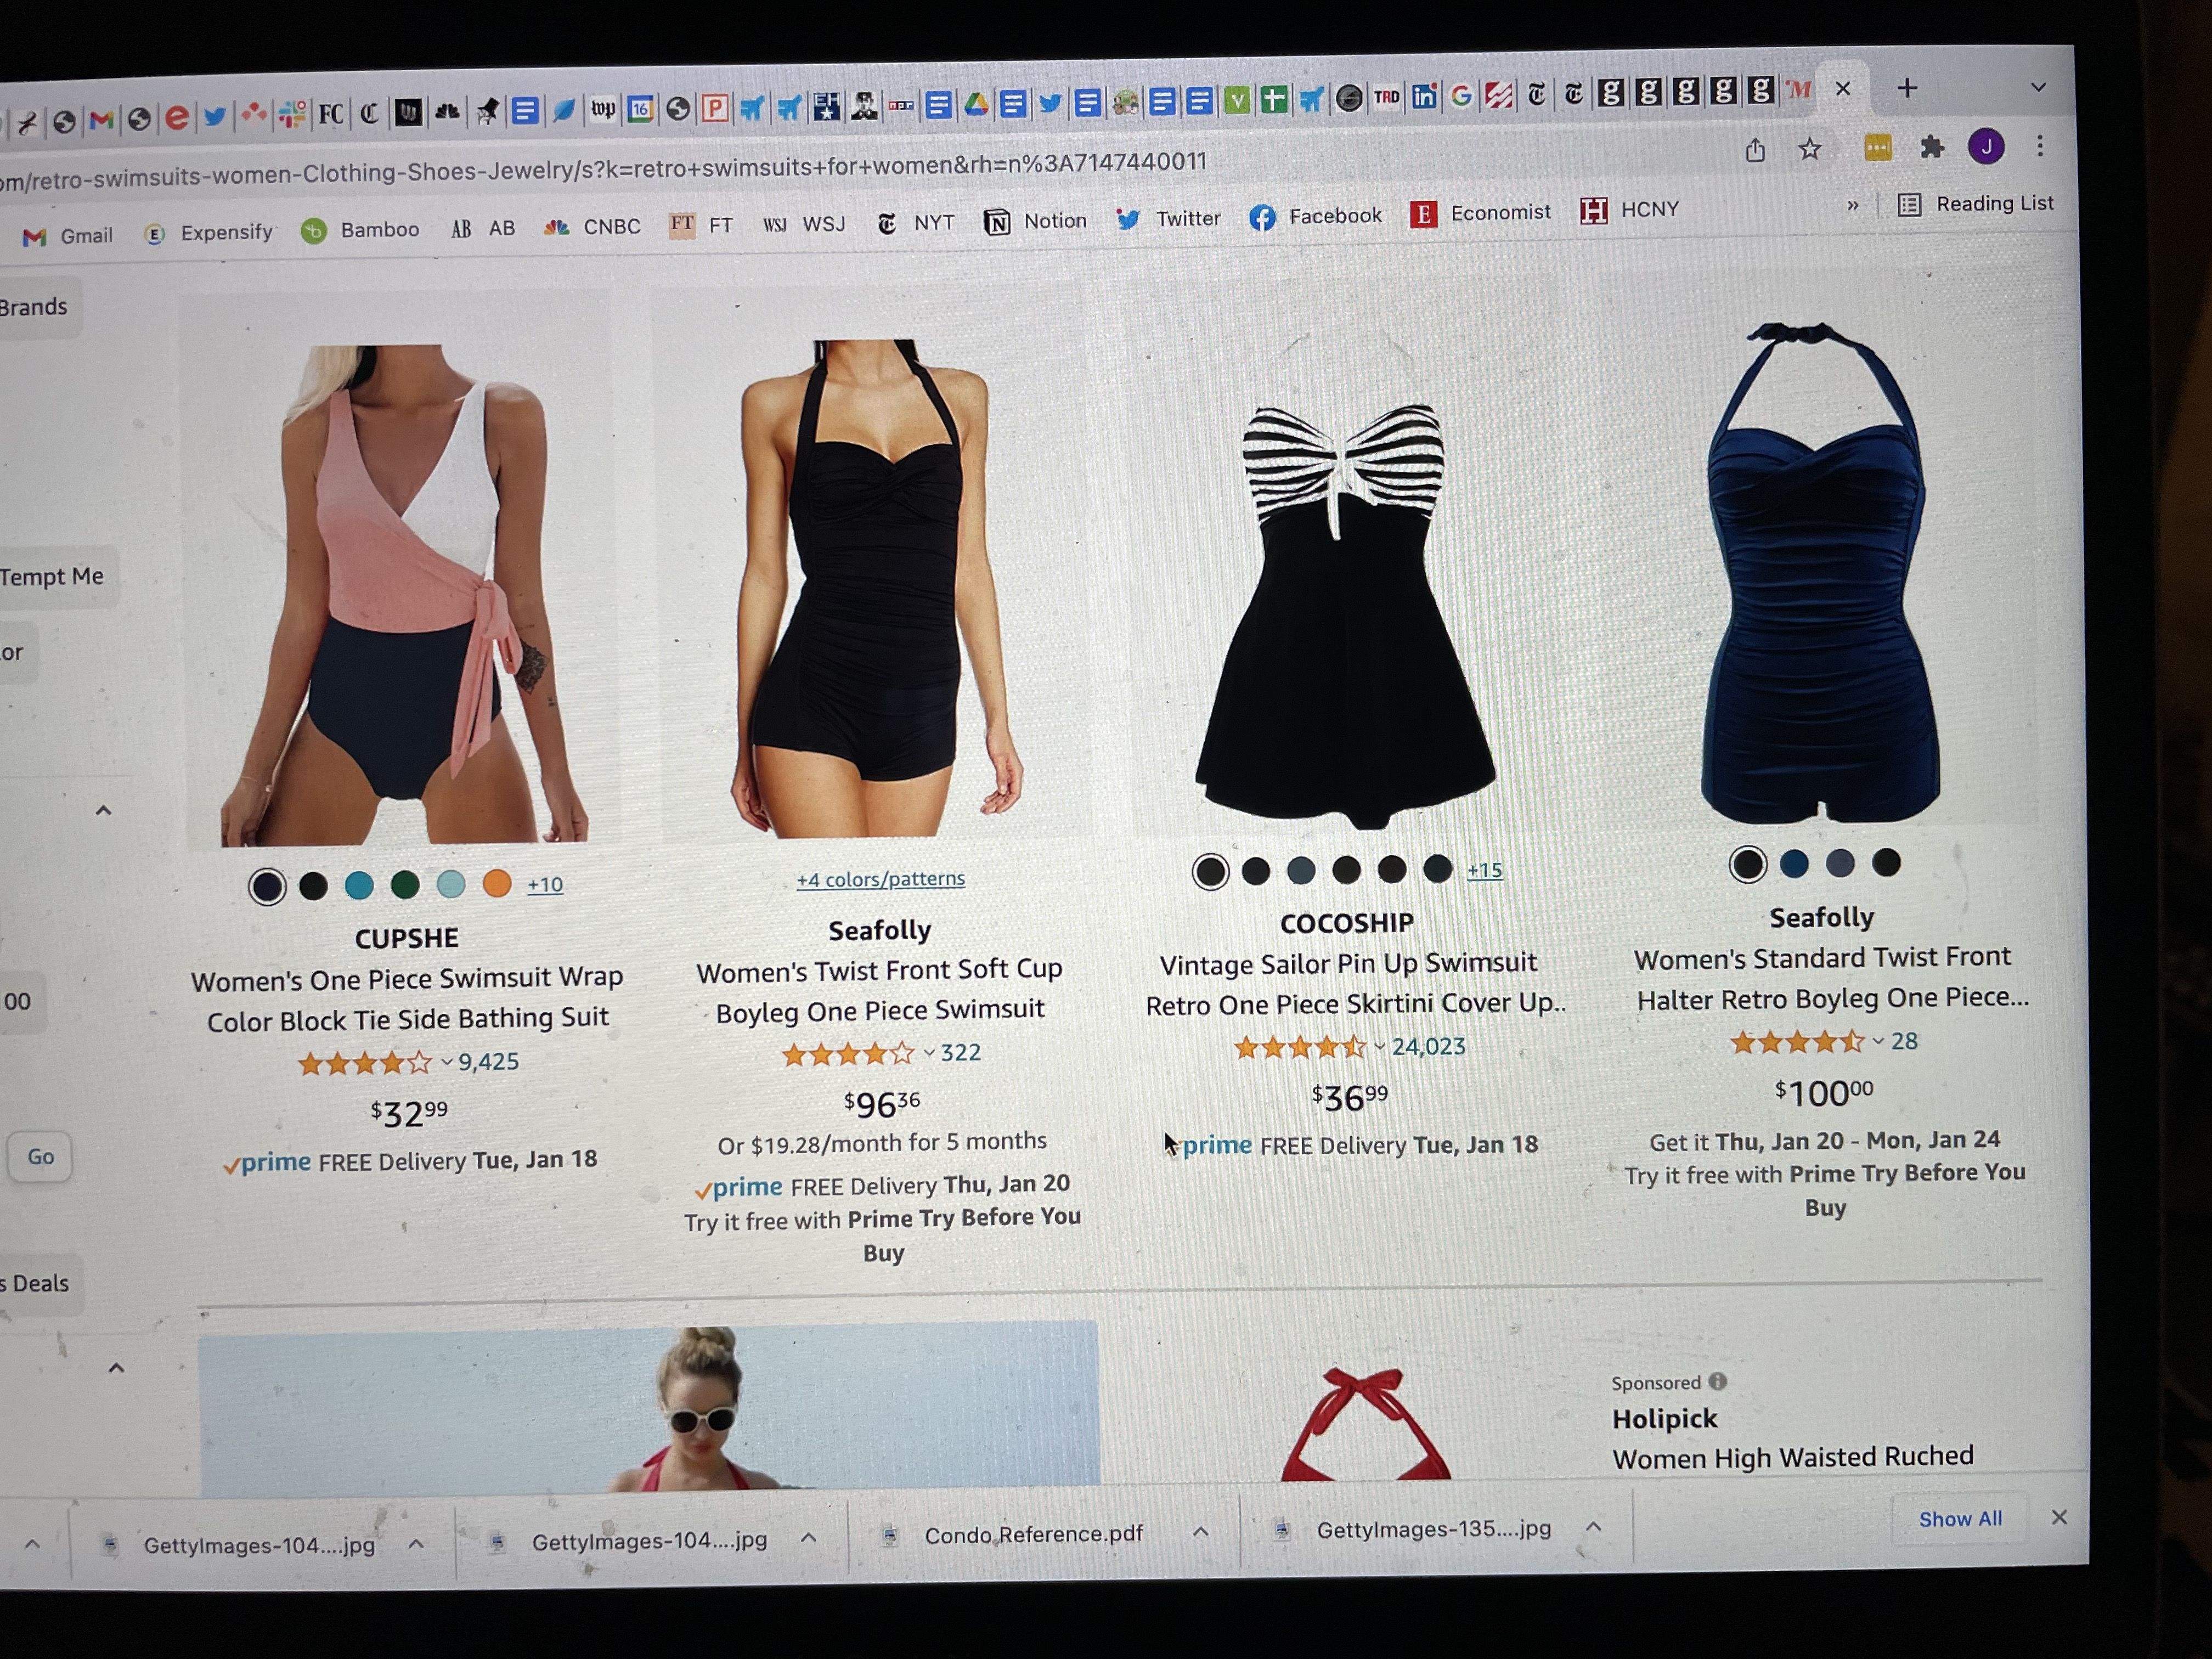Expand the rating breakdown beside 24,023 reviews
Screen dimensions: 2212x1659
(x=1380, y=1047)
